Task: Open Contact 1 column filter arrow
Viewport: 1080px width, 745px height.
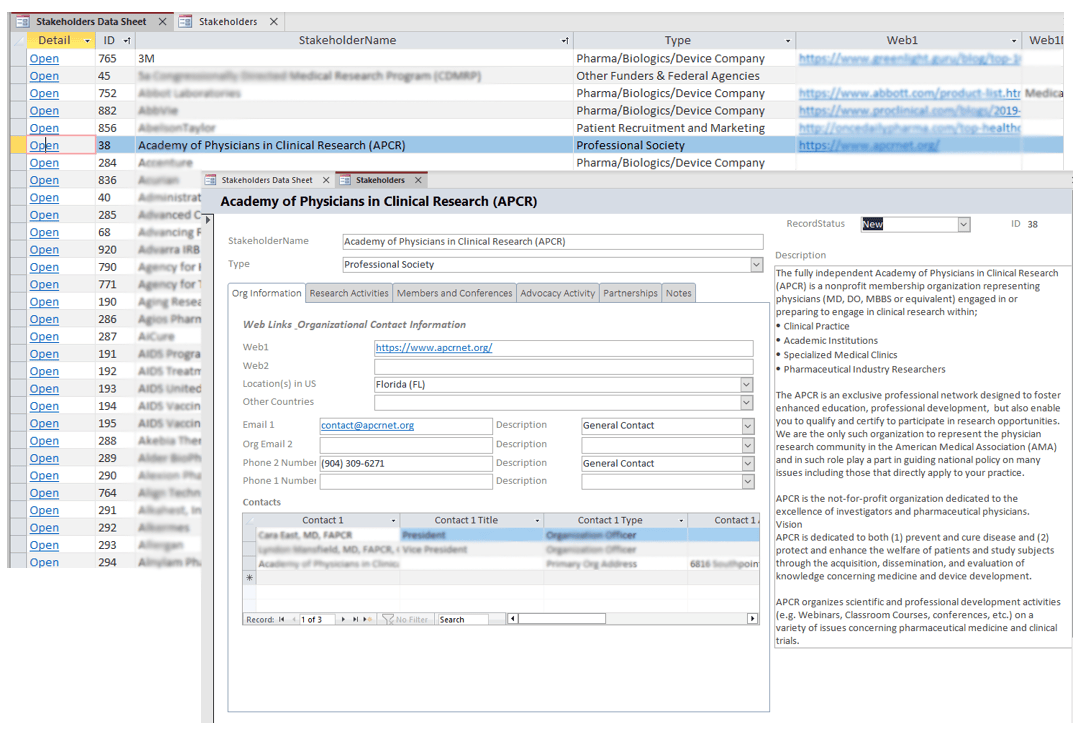Action: (393, 521)
